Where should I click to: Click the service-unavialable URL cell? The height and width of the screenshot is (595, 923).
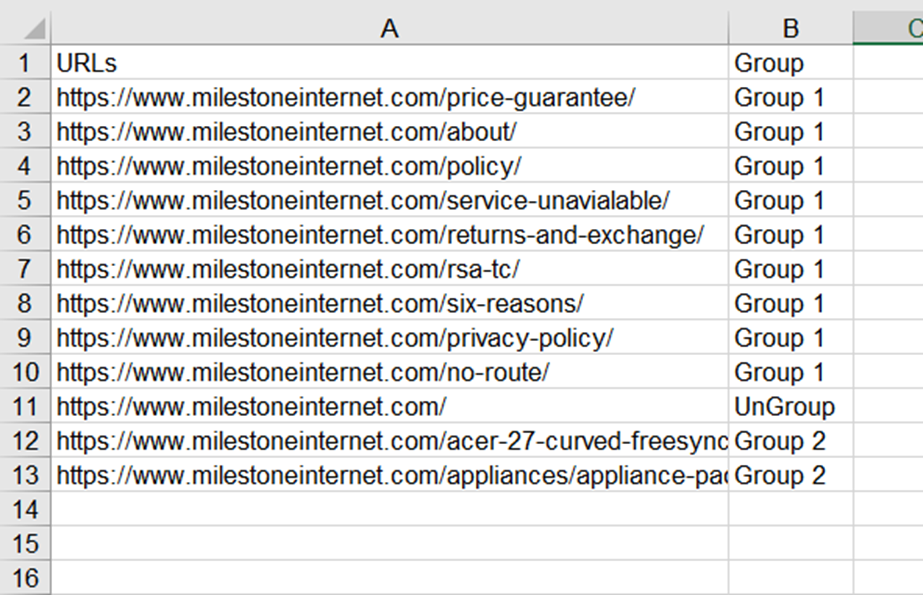click(390, 200)
